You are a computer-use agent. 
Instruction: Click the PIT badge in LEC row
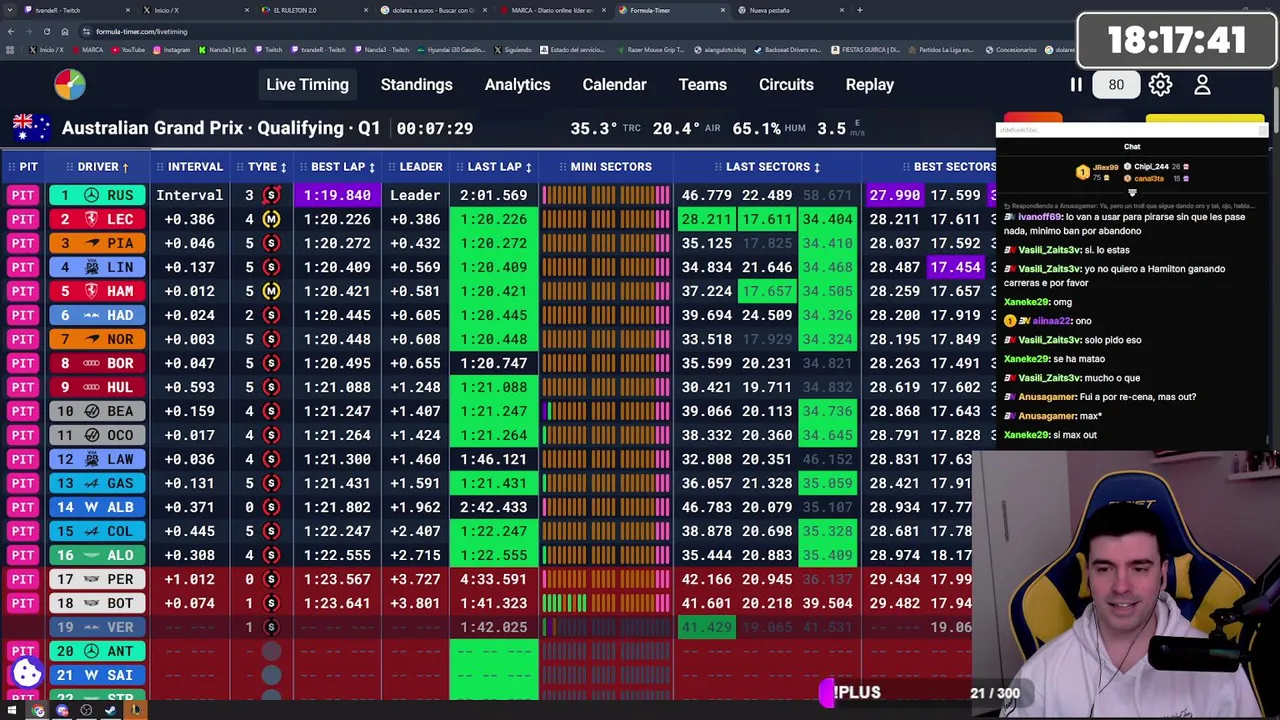point(24,219)
